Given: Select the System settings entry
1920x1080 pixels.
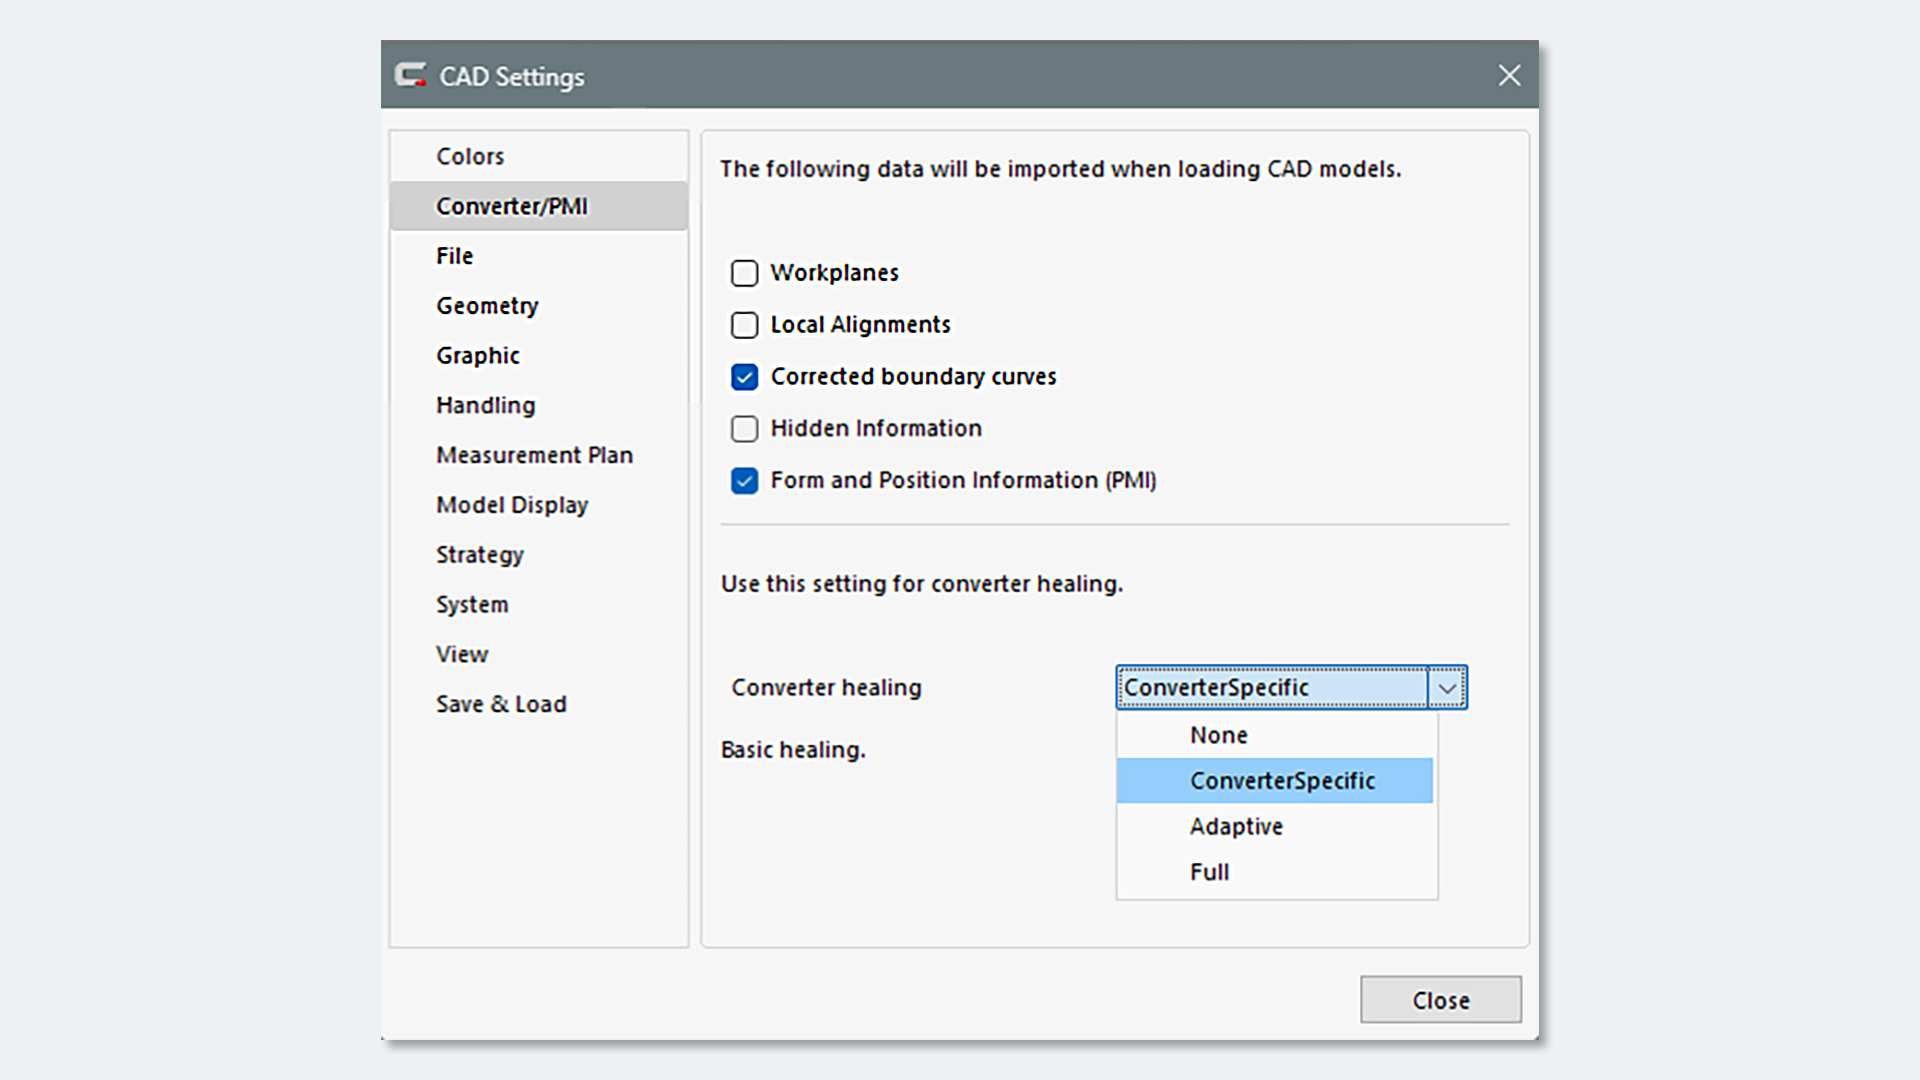Looking at the screenshot, I should pyautogui.click(x=472, y=604).
